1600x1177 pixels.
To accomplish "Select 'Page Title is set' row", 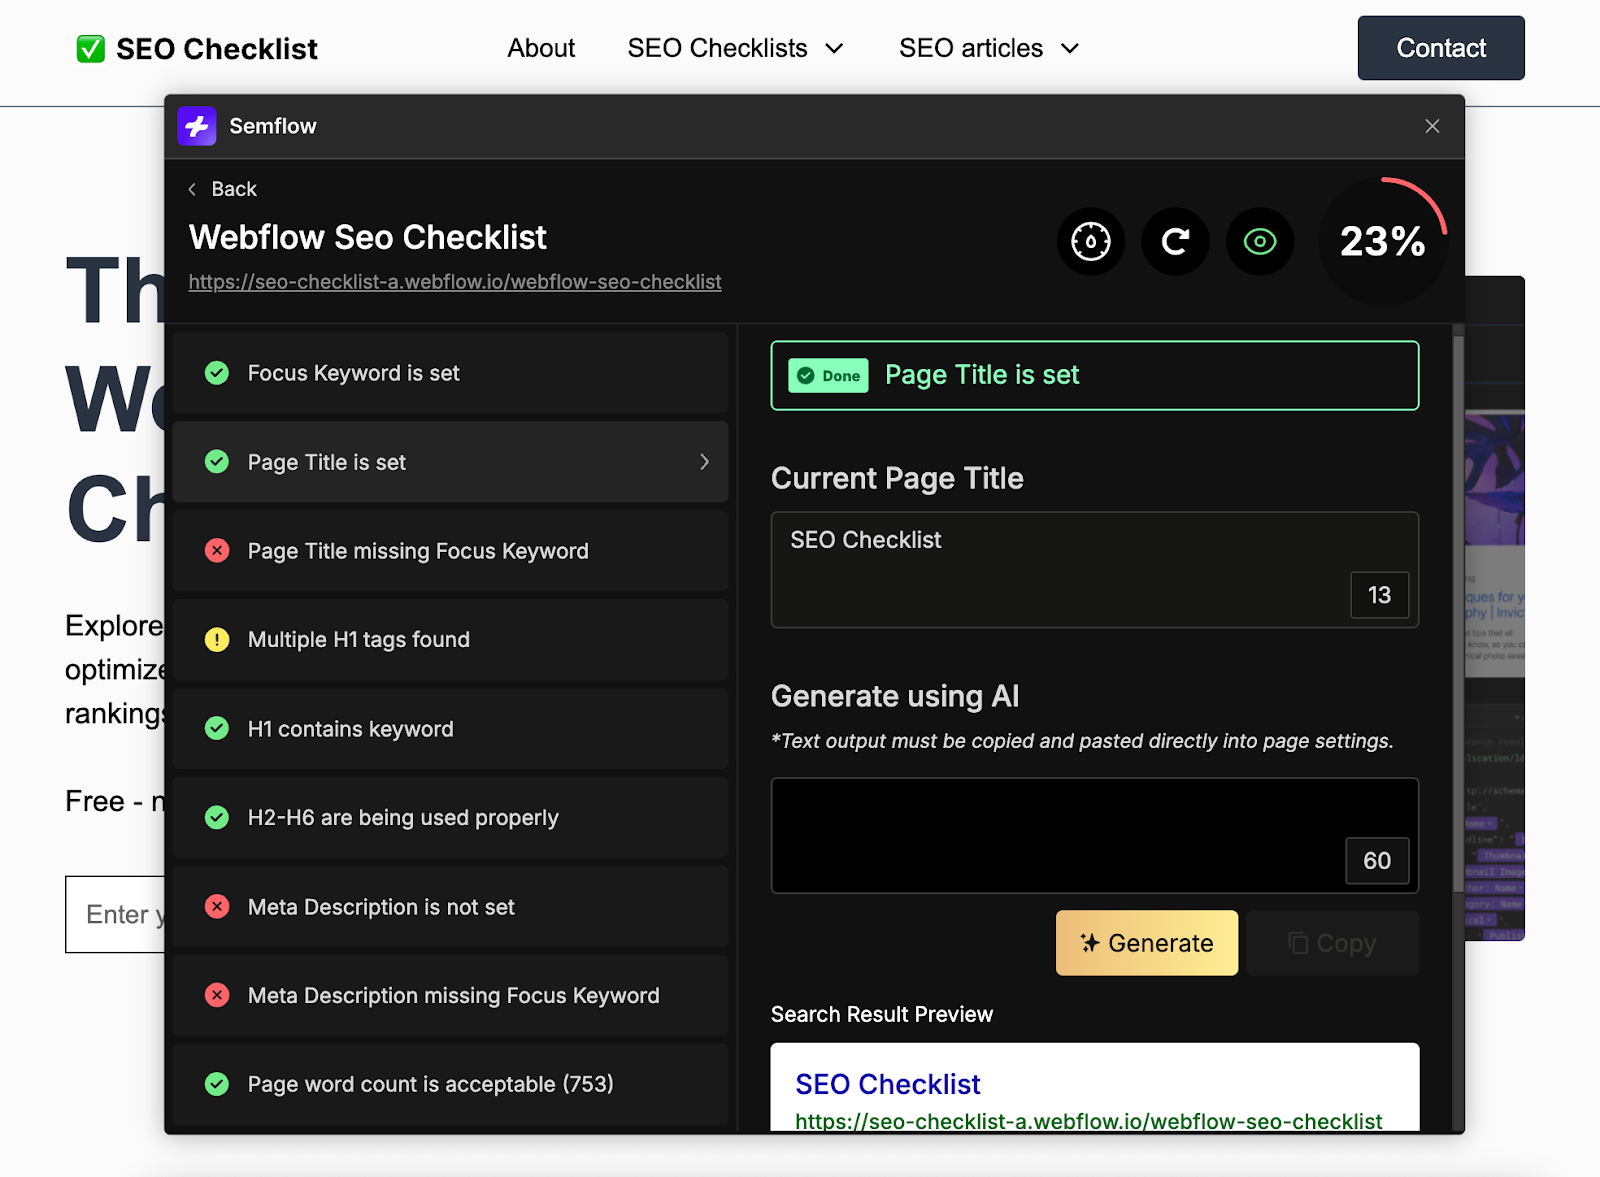I will pyautogui.click(x=450, y=462).
